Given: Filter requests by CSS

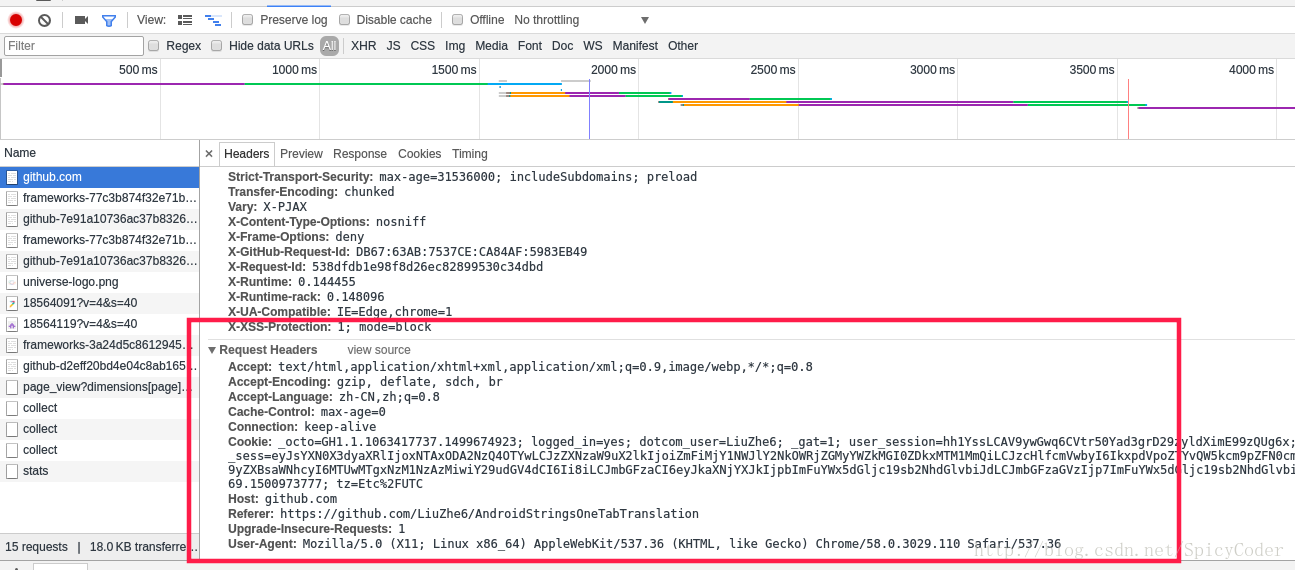Looking at the screenshot, I should (x=423, y=46).
